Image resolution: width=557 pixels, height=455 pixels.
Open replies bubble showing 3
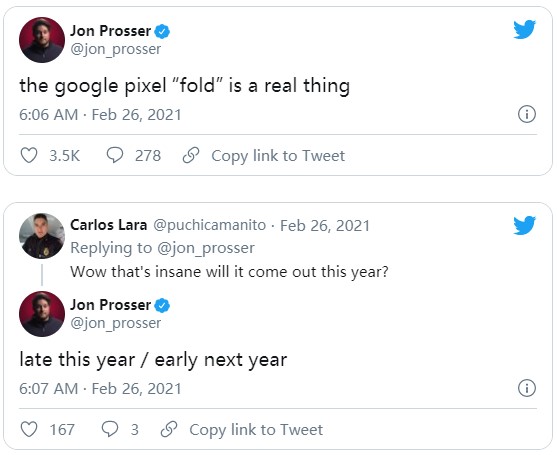coord(110,429)
